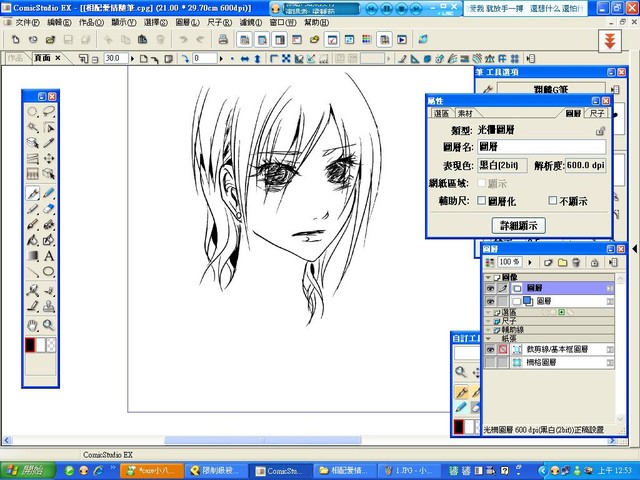Click the delete layer trash icon
Image resolution: width=640 pixels, height=480 pixels.
click(x=576, y=262)
